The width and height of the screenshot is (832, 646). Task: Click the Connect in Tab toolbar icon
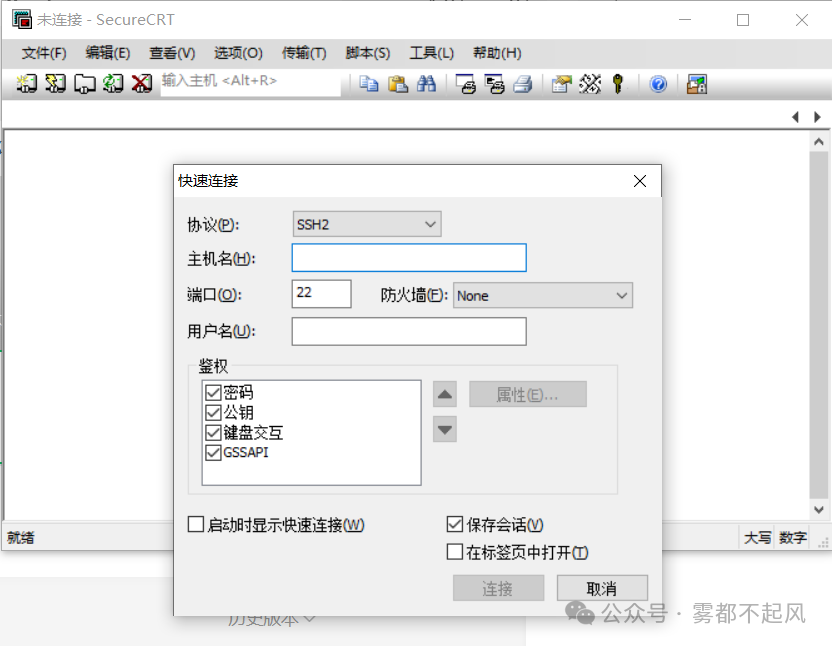(84, 83)
